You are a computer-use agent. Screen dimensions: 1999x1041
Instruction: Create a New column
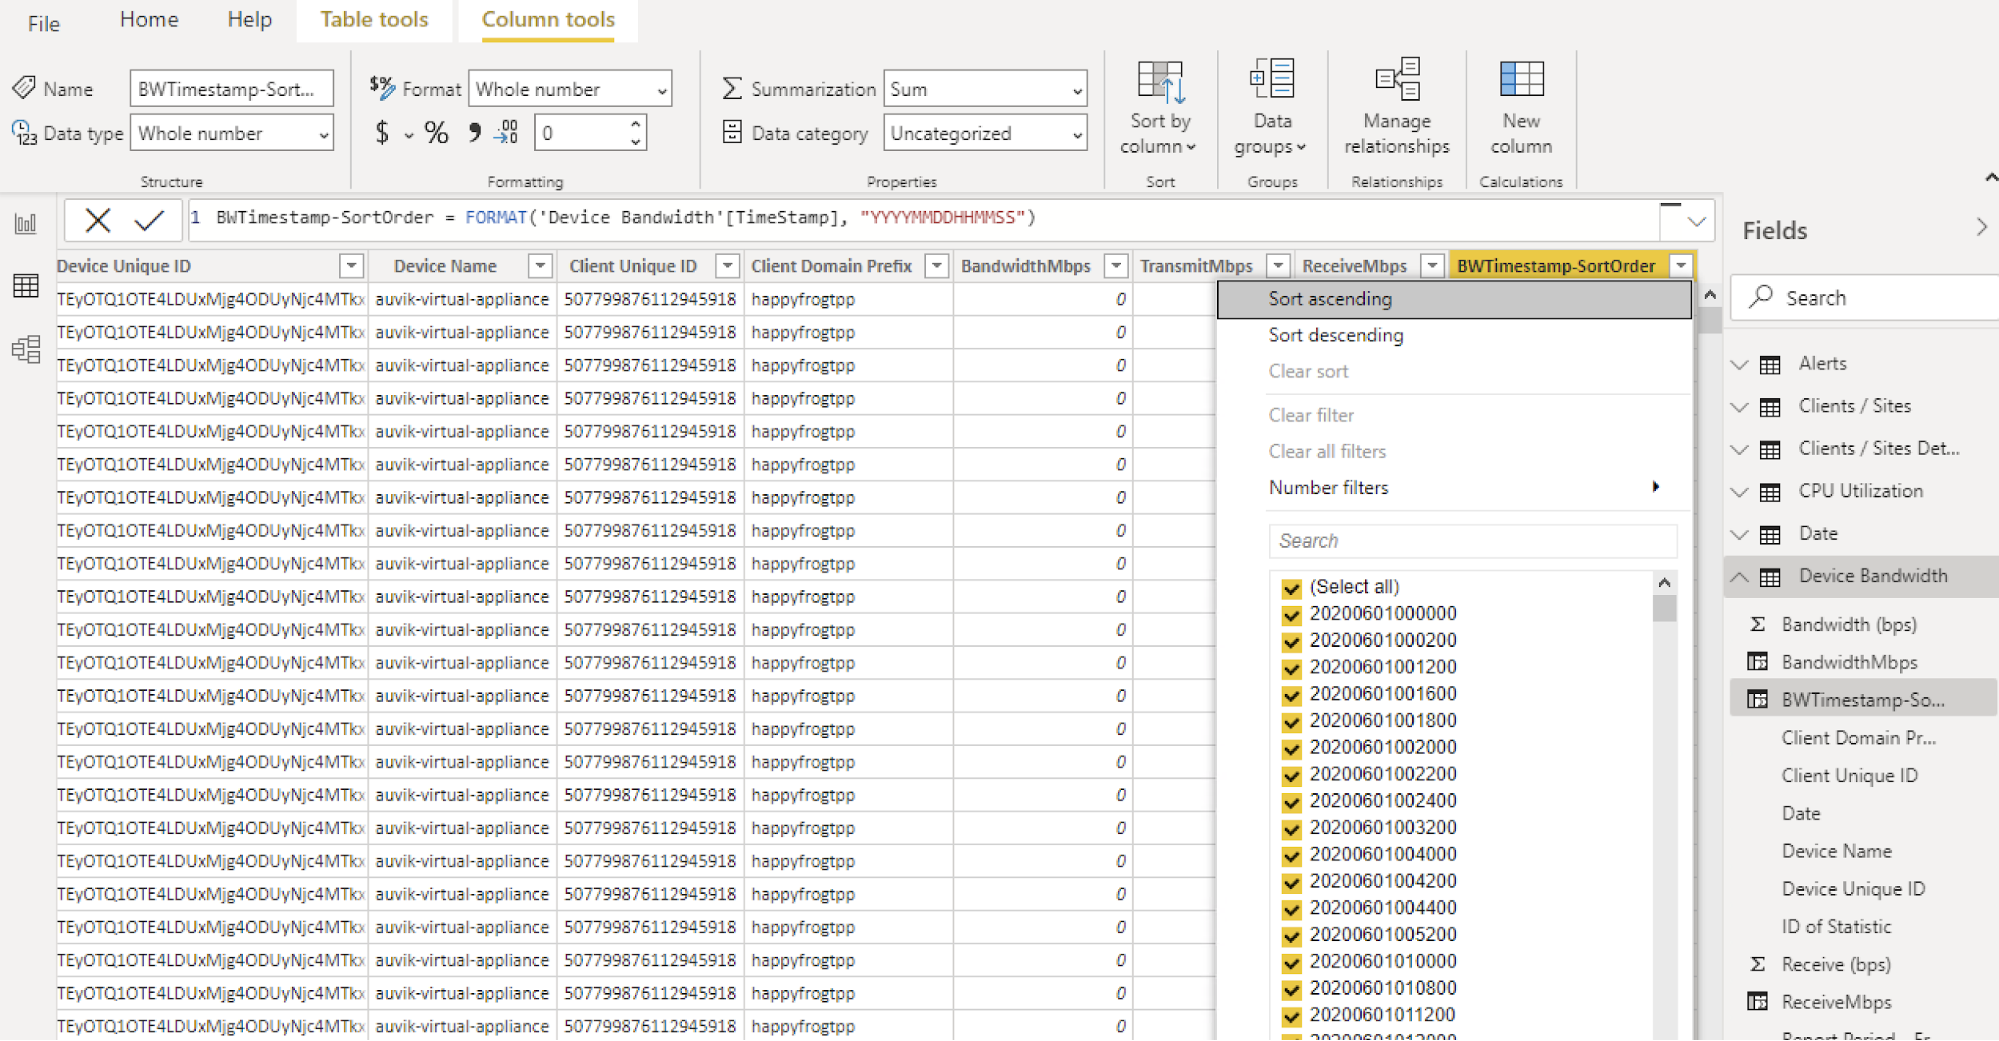(x=1520, y=107)
